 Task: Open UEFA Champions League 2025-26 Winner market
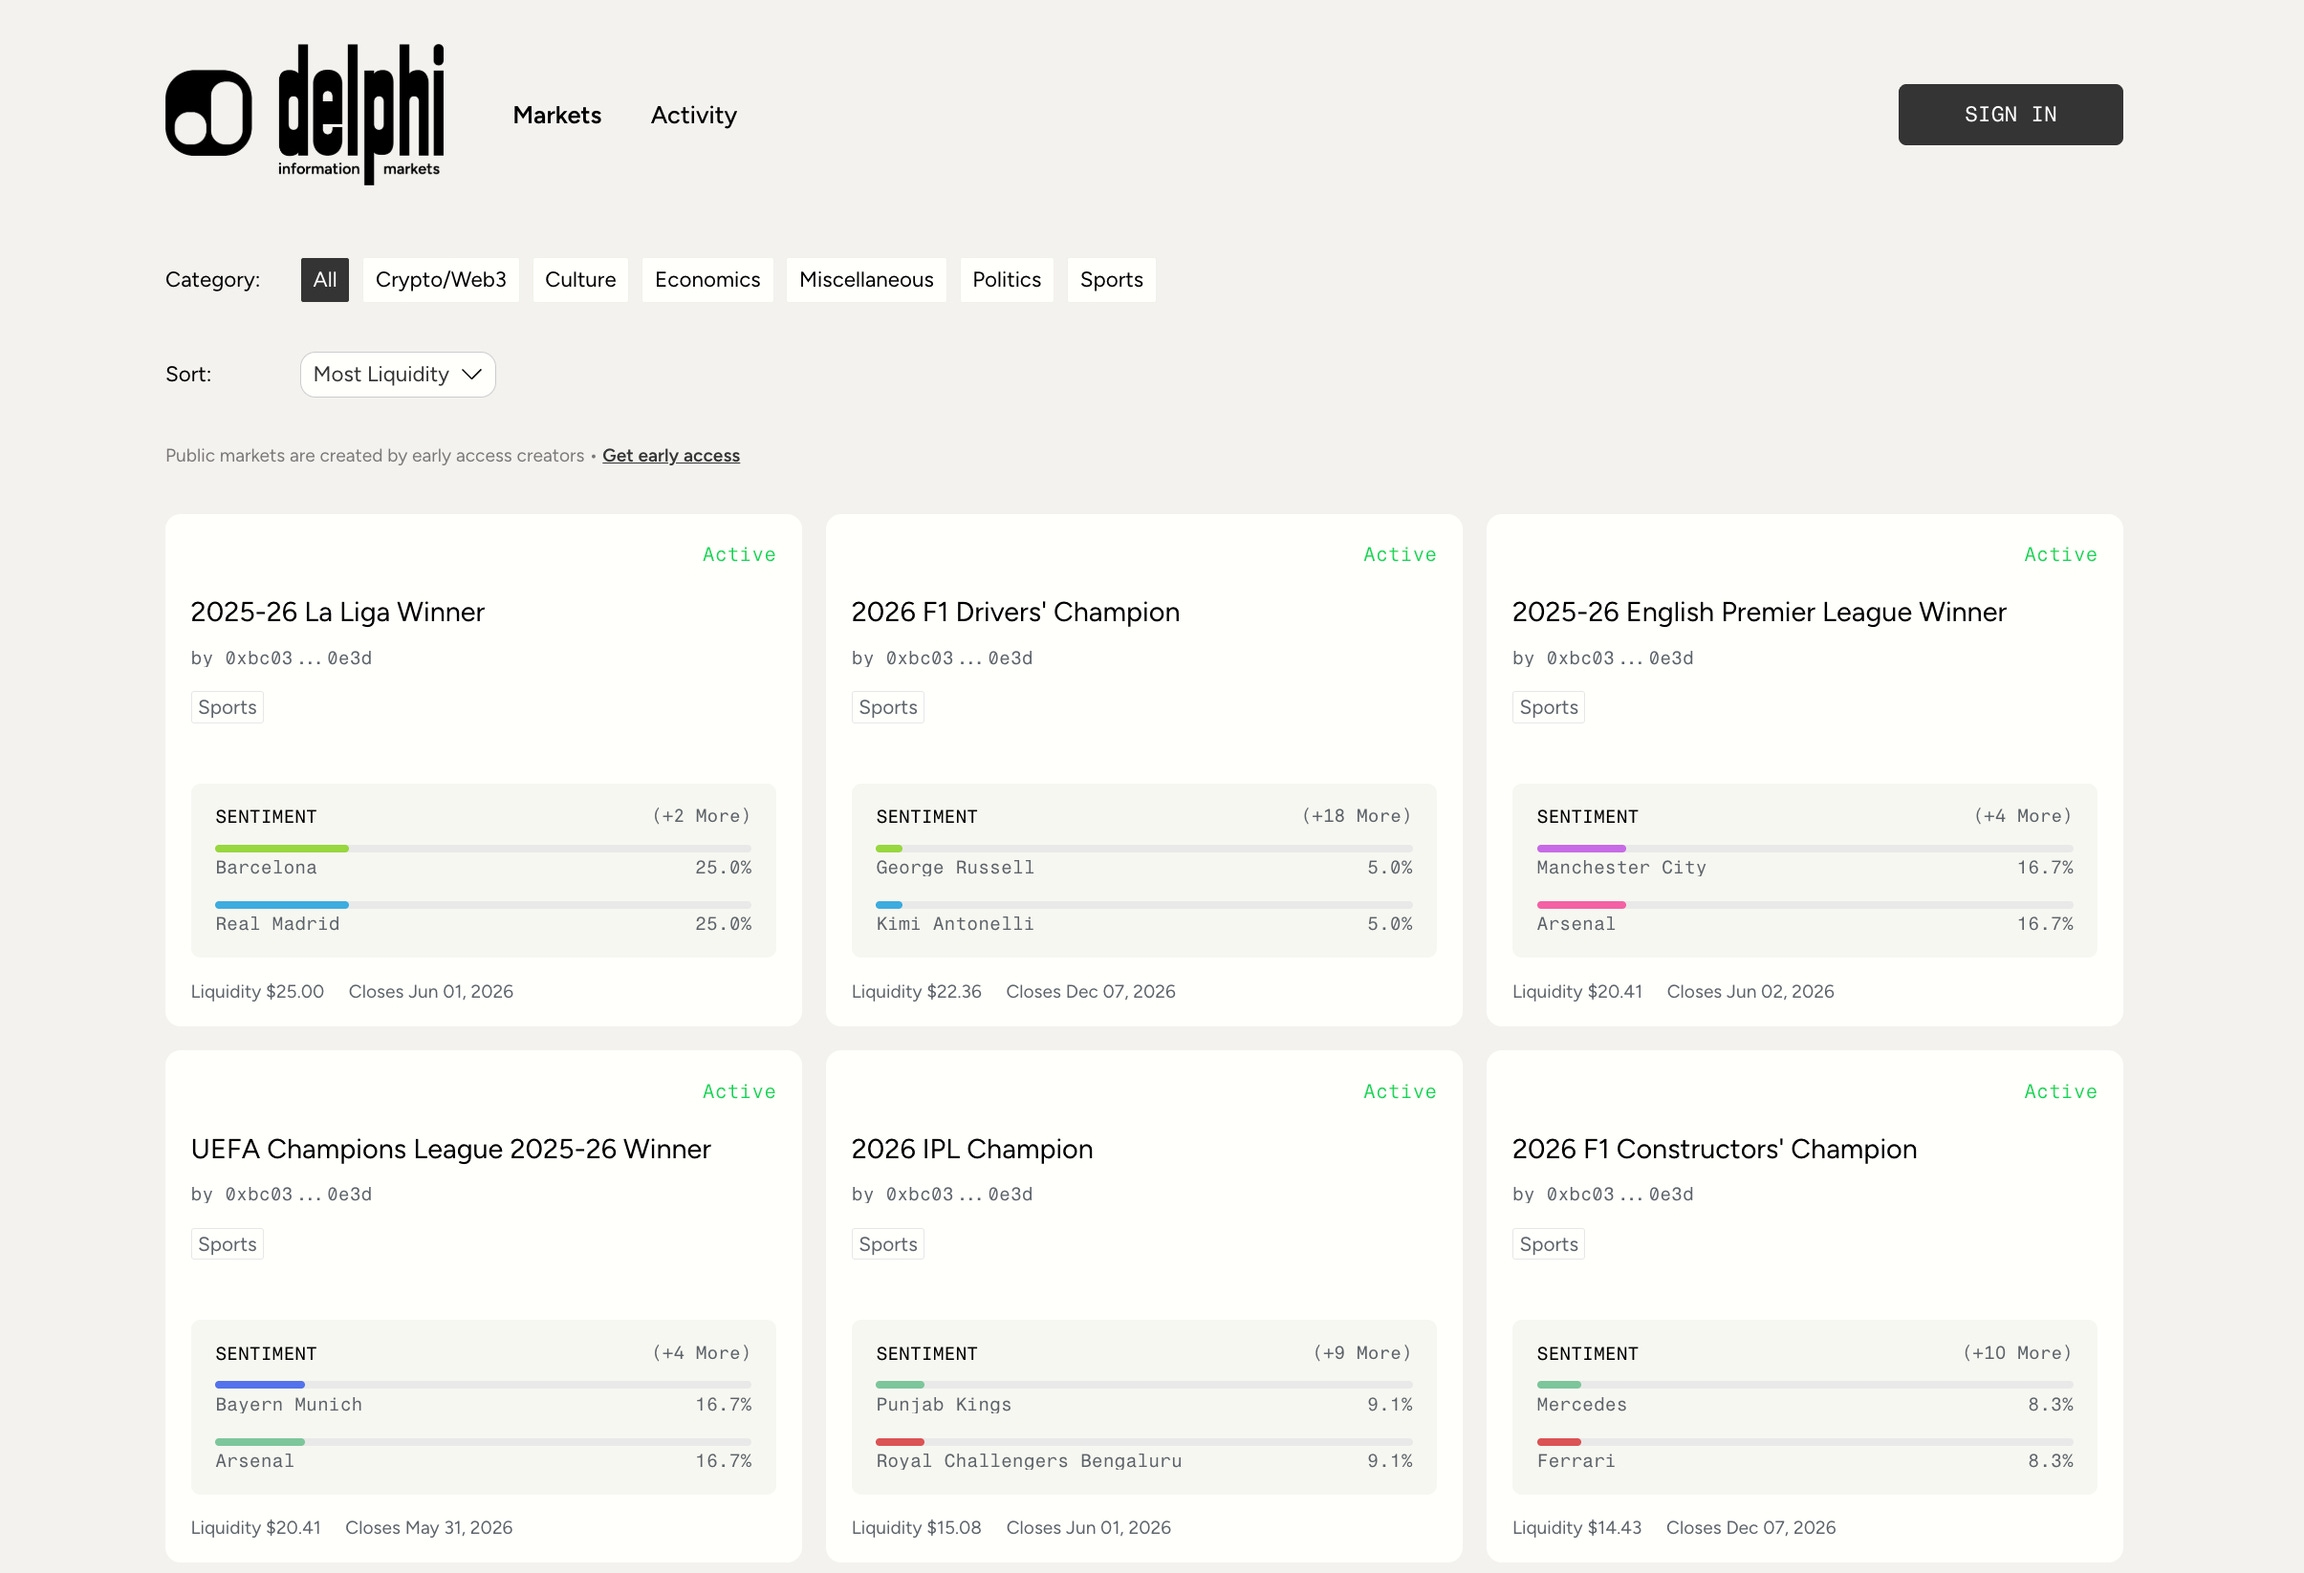[x=450, y=1149]
